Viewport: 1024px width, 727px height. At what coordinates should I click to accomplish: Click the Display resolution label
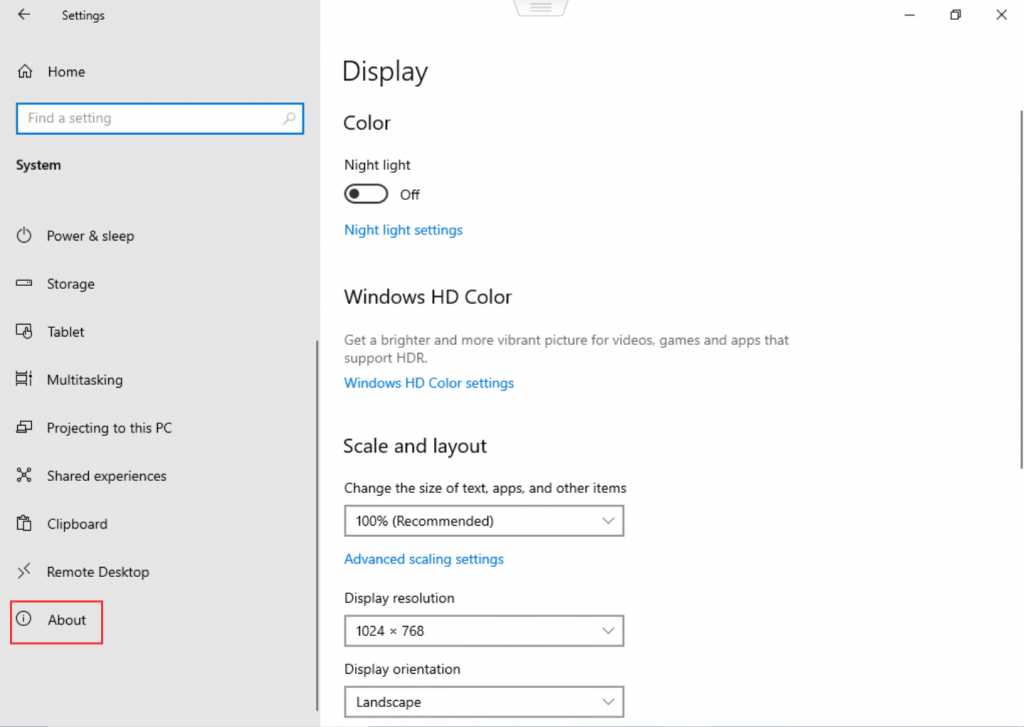[x=399, y=598]
